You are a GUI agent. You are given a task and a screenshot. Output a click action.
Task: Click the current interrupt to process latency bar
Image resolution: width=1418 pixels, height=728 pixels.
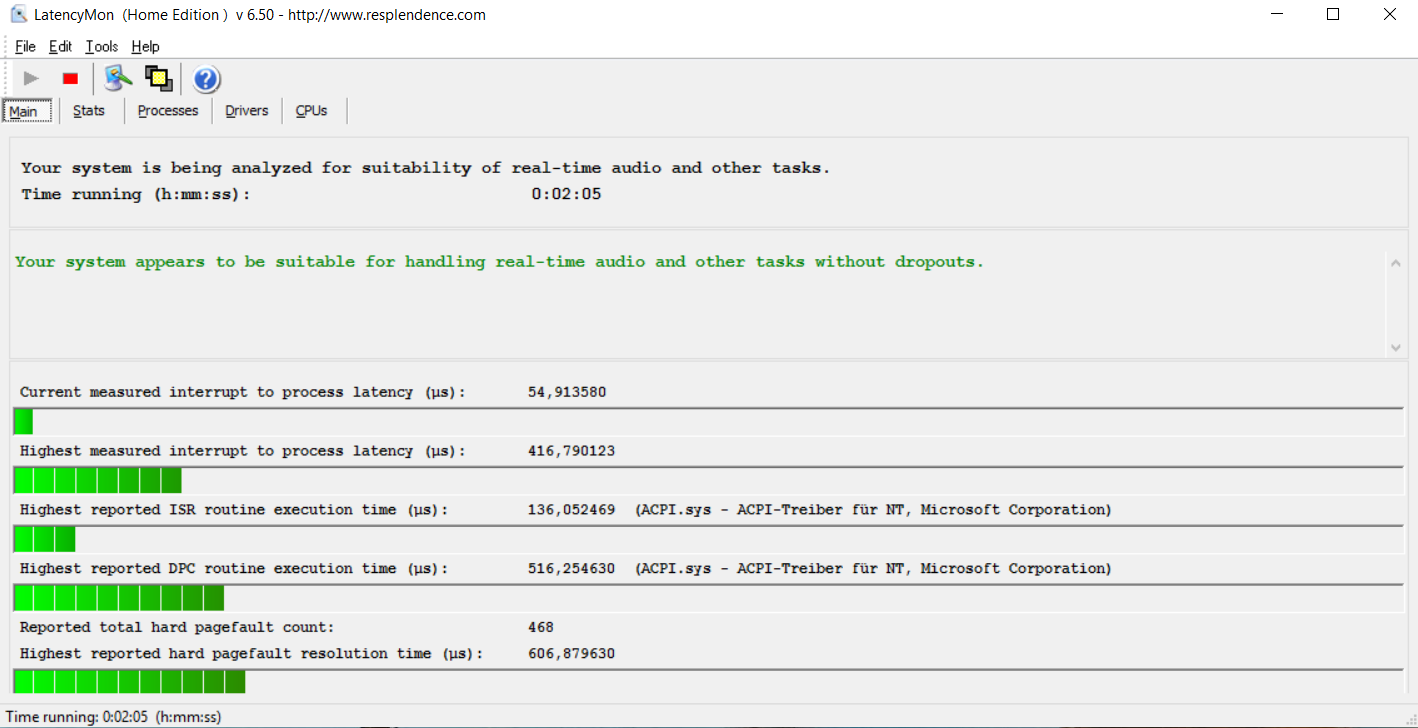point(24,422)
